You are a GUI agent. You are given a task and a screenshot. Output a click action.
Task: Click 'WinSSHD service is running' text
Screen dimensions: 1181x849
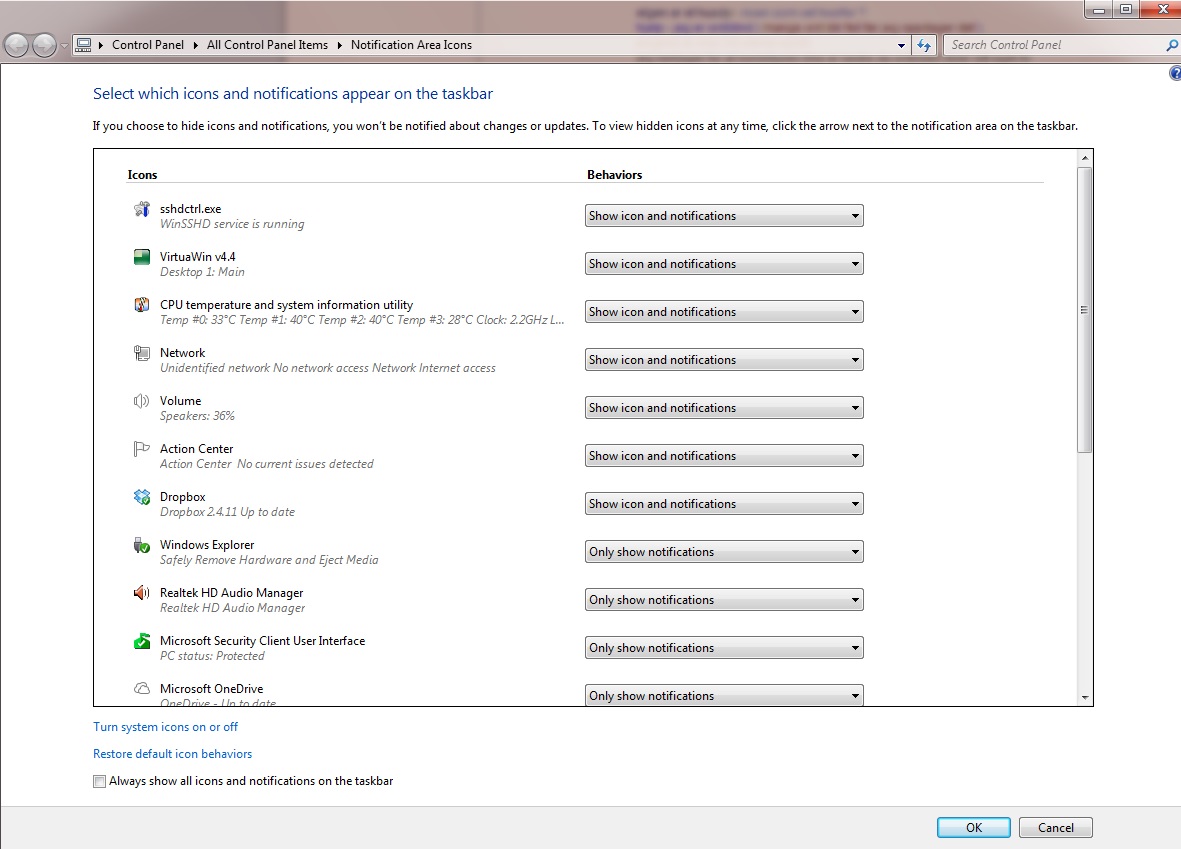click(232, 224)
